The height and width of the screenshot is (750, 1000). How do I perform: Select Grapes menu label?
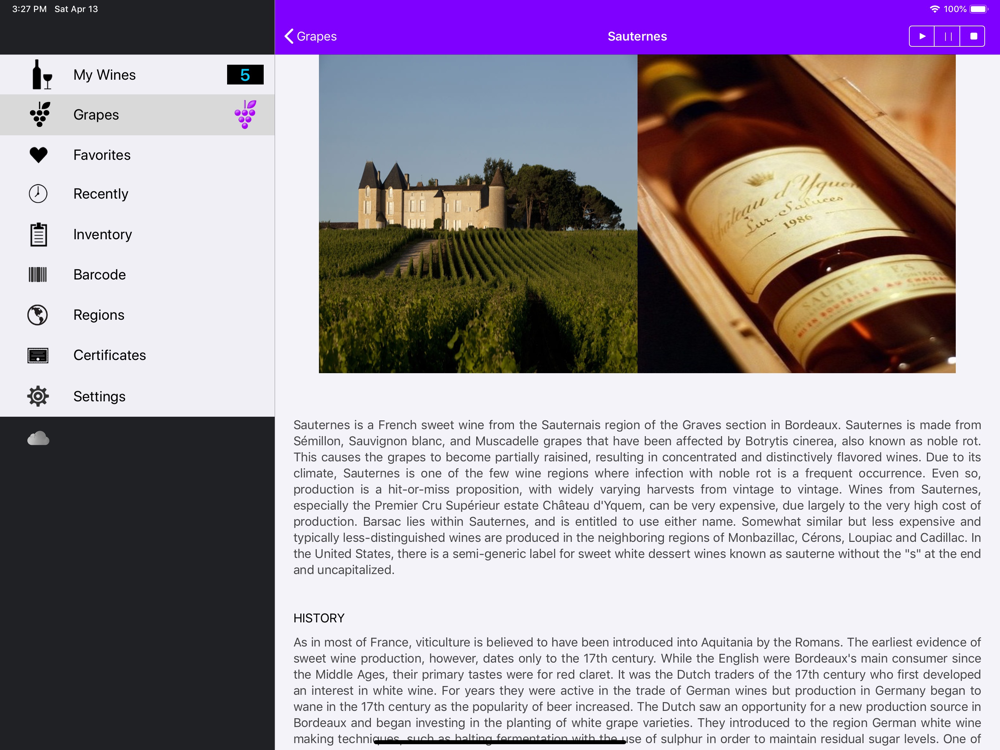(x=96, y=115)
